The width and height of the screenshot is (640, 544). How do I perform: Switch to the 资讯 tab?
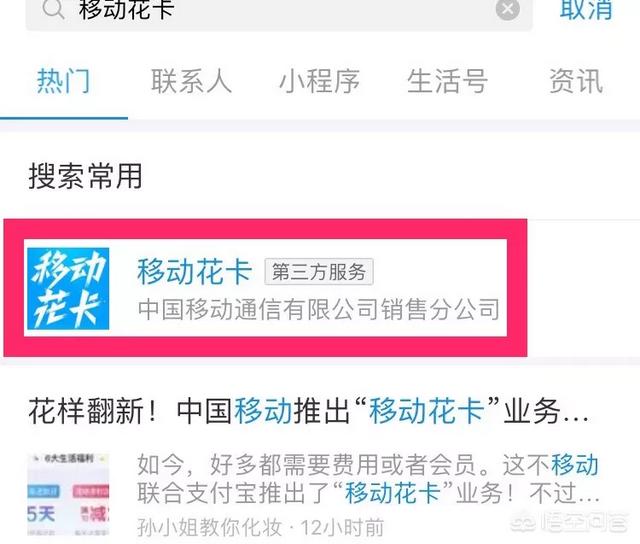point(576,81)
